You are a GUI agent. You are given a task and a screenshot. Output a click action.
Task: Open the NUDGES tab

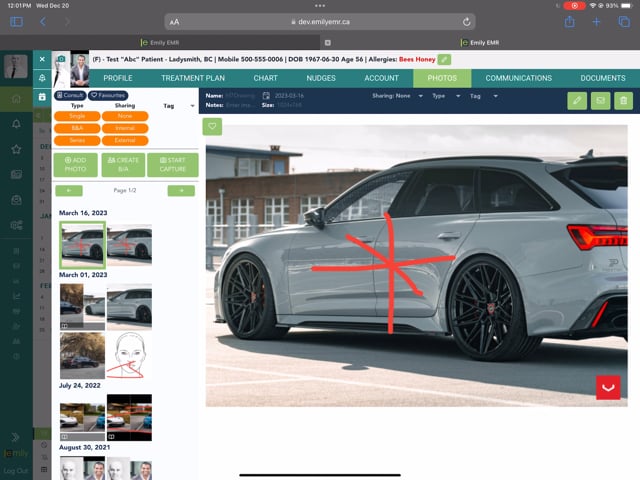click(x=321, y=78)
